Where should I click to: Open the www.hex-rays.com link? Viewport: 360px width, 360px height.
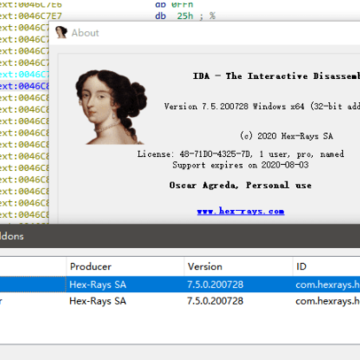[x=240, y=211]
